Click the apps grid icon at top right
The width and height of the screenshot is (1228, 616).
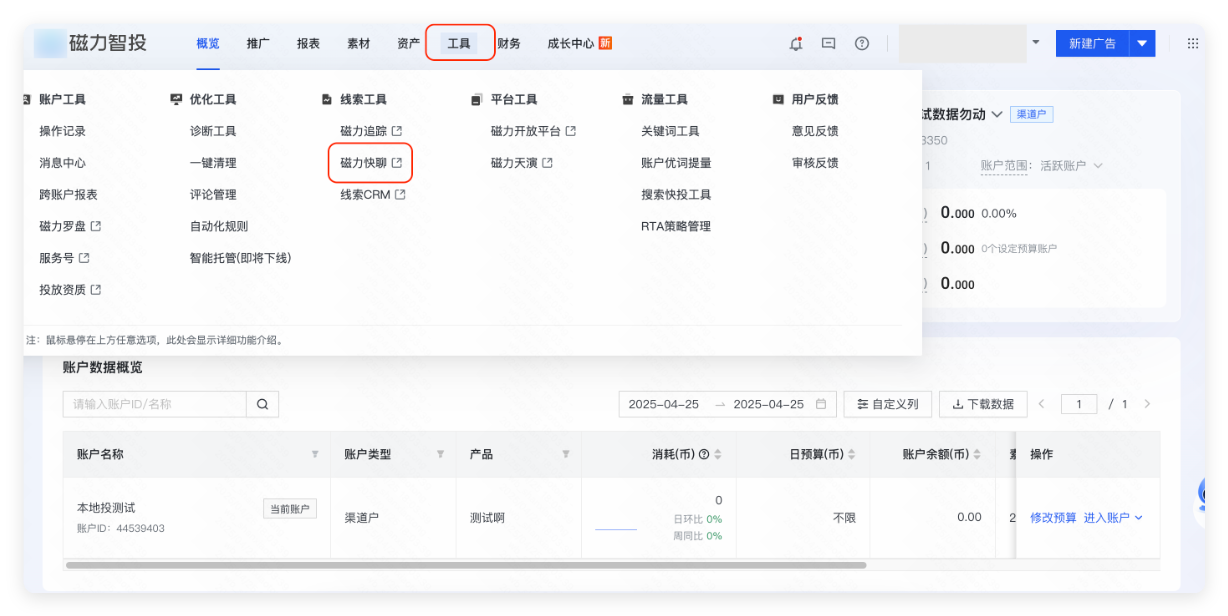coord(1191,43)
